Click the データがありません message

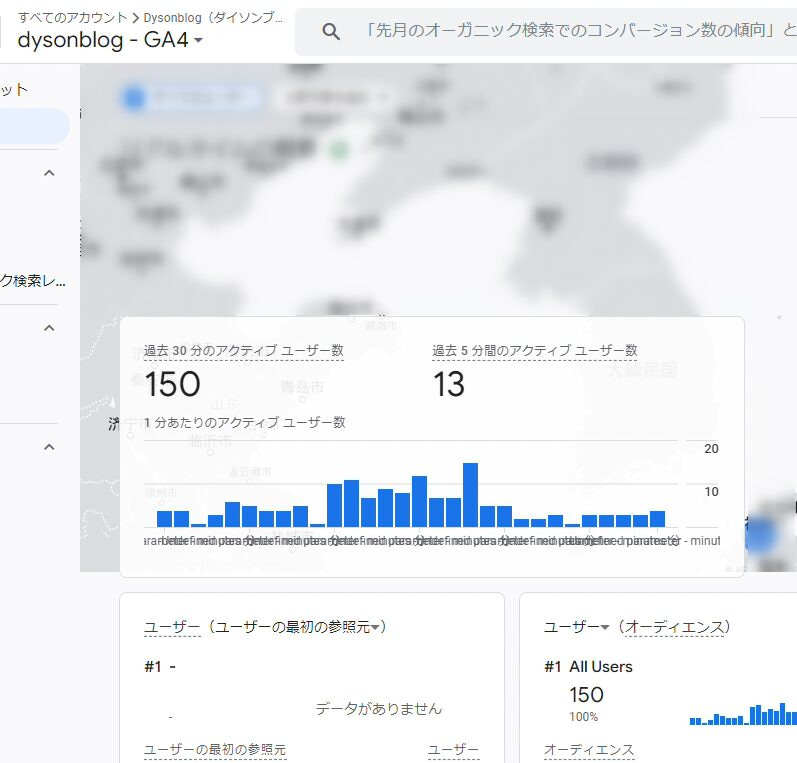pyautogui.click(x=379, y=709)
